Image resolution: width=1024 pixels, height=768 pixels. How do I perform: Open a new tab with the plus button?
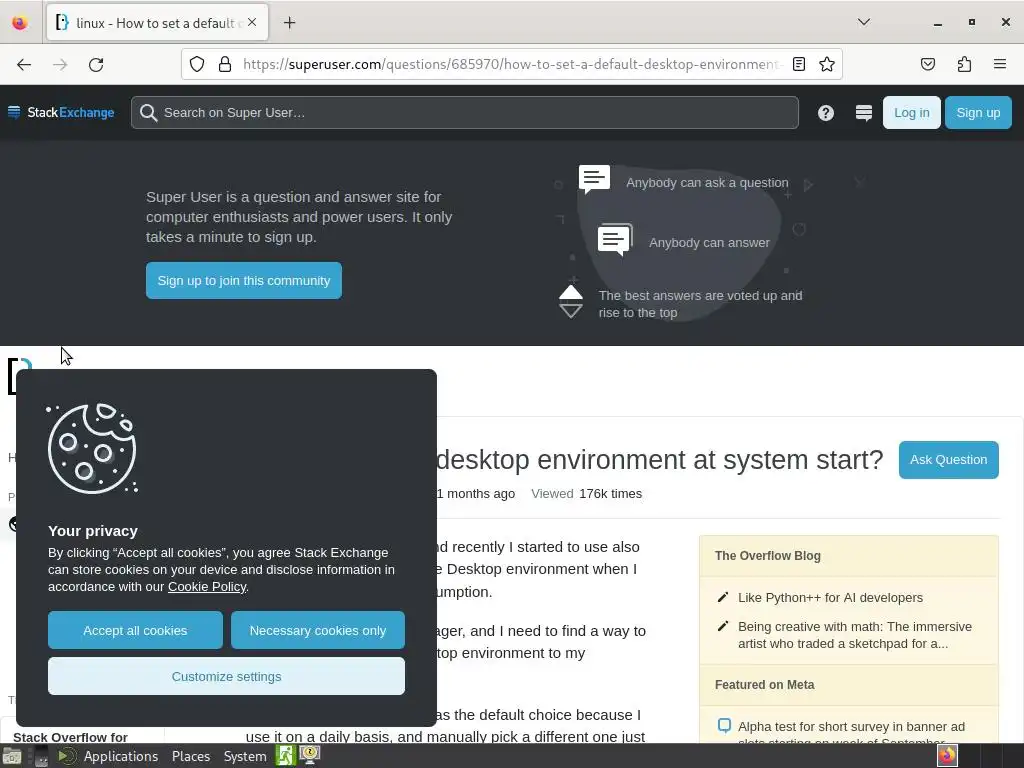[289, 23]
